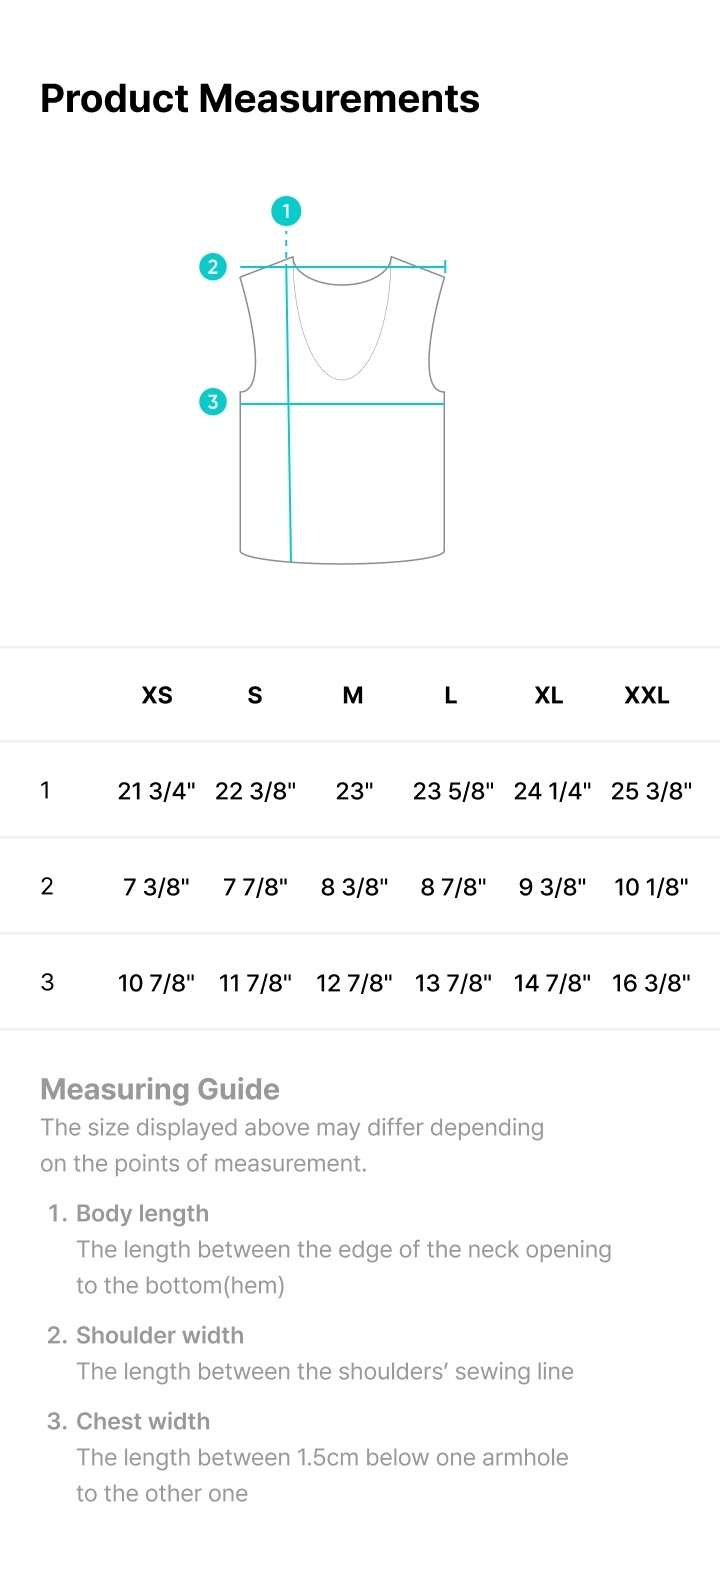Select the L size column header
720x1592 pixels.
[x=451, y=695]
